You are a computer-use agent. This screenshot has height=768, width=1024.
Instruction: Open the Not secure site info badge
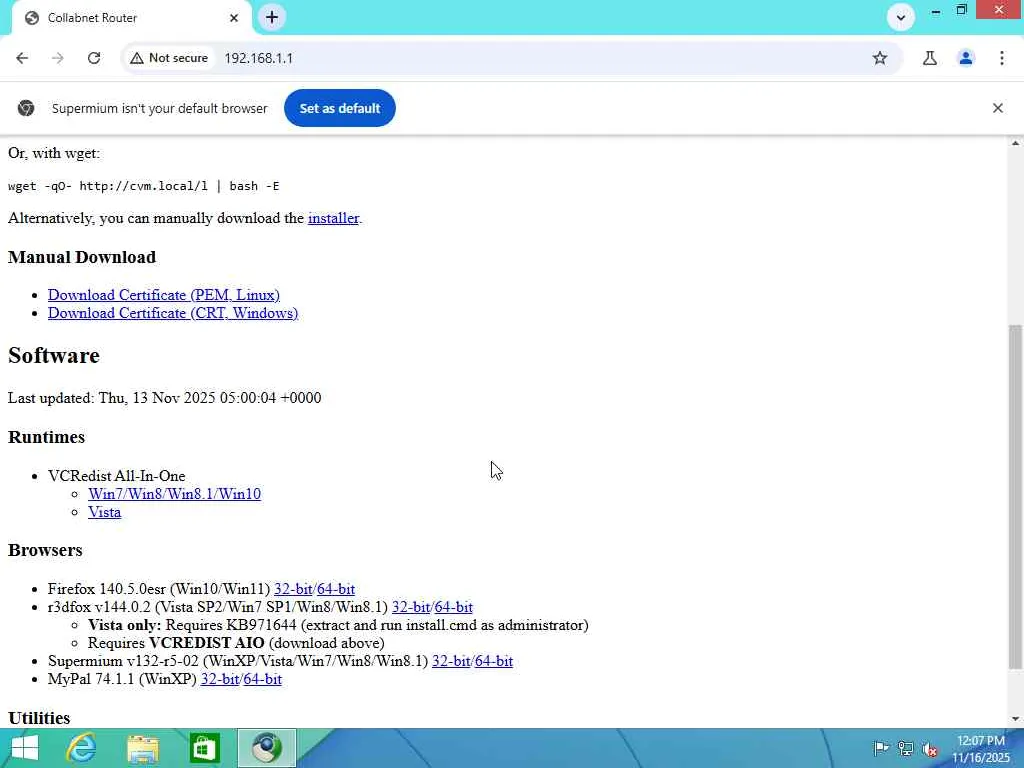(x=168, y=58)
